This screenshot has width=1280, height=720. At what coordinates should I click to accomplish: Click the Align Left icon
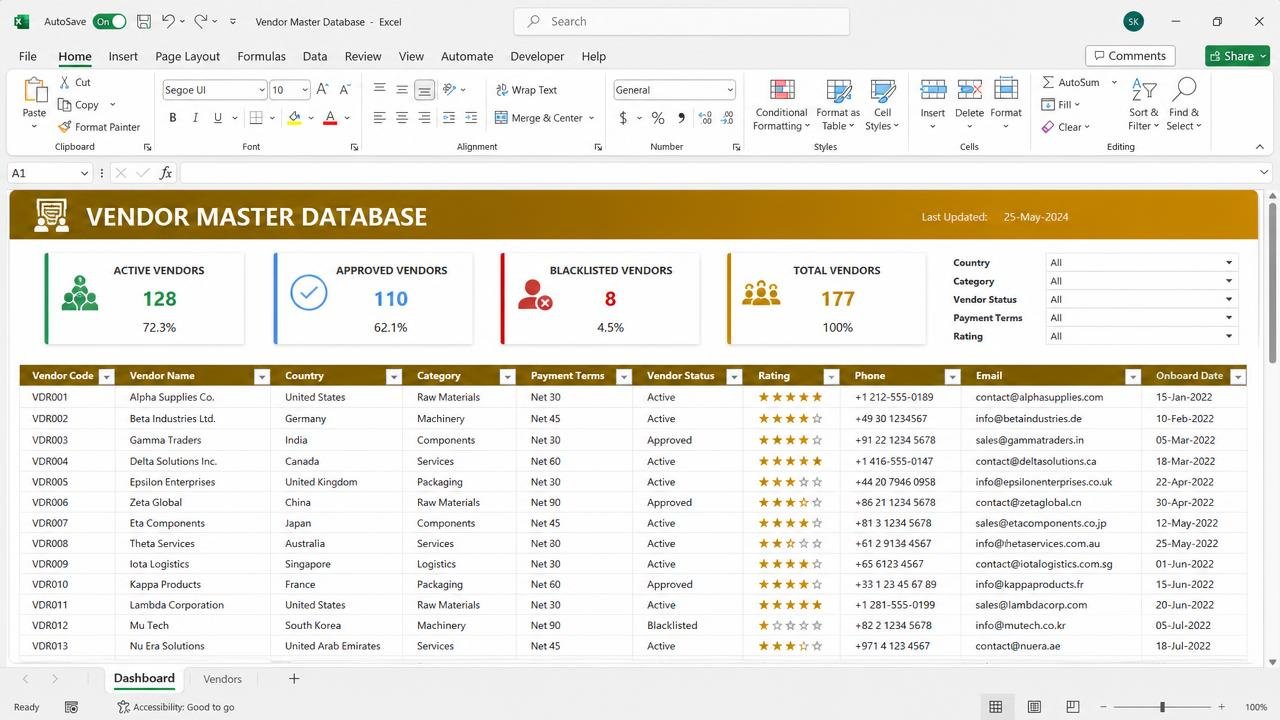tap(379, 118)
